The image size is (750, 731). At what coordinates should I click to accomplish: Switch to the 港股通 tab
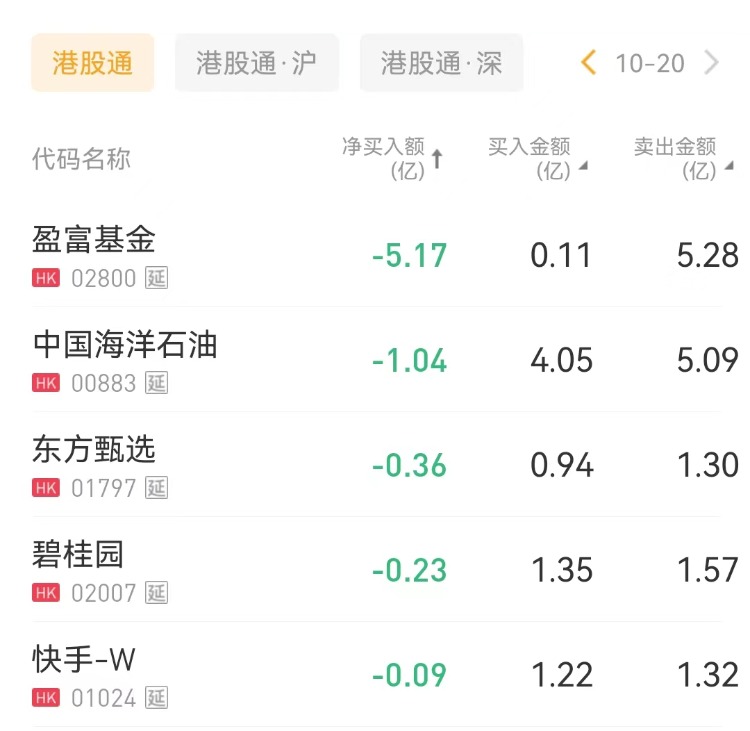93,63
